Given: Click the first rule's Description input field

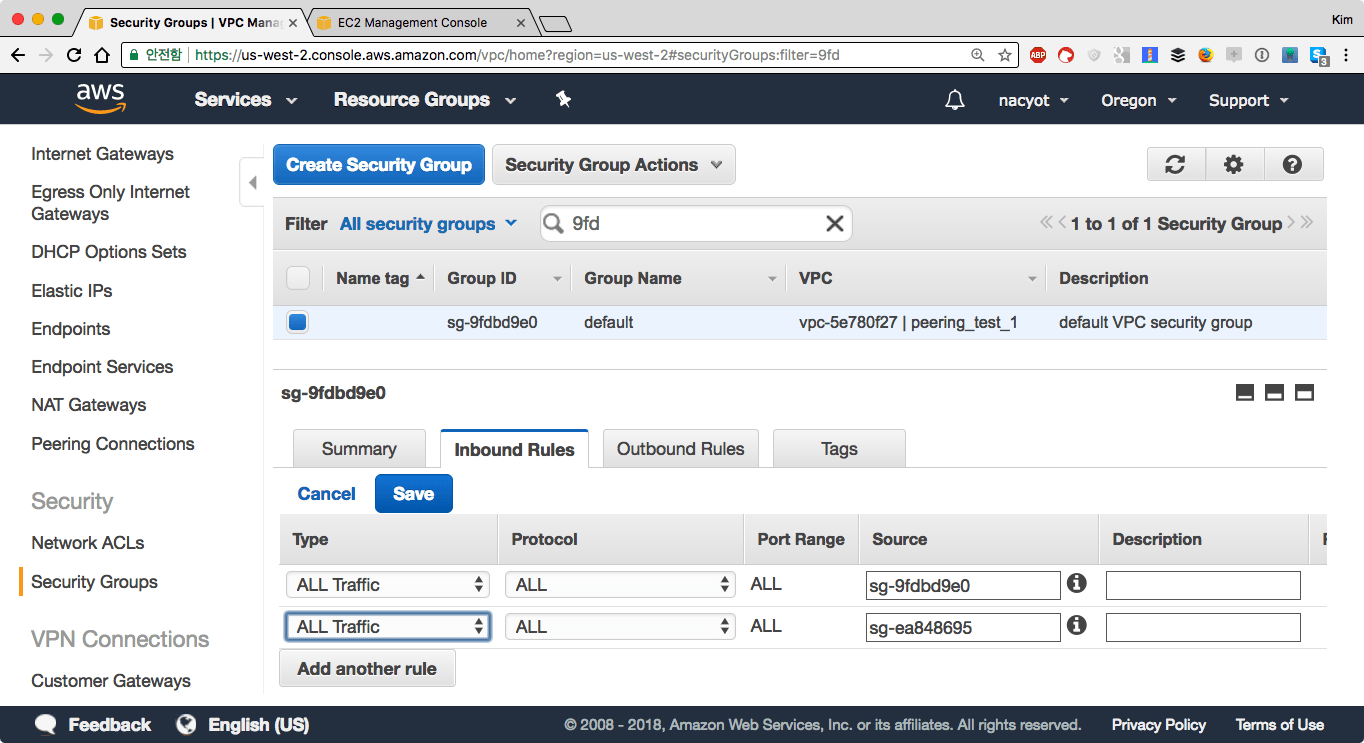Looking at the screenshot, I should coord(1202,585).
